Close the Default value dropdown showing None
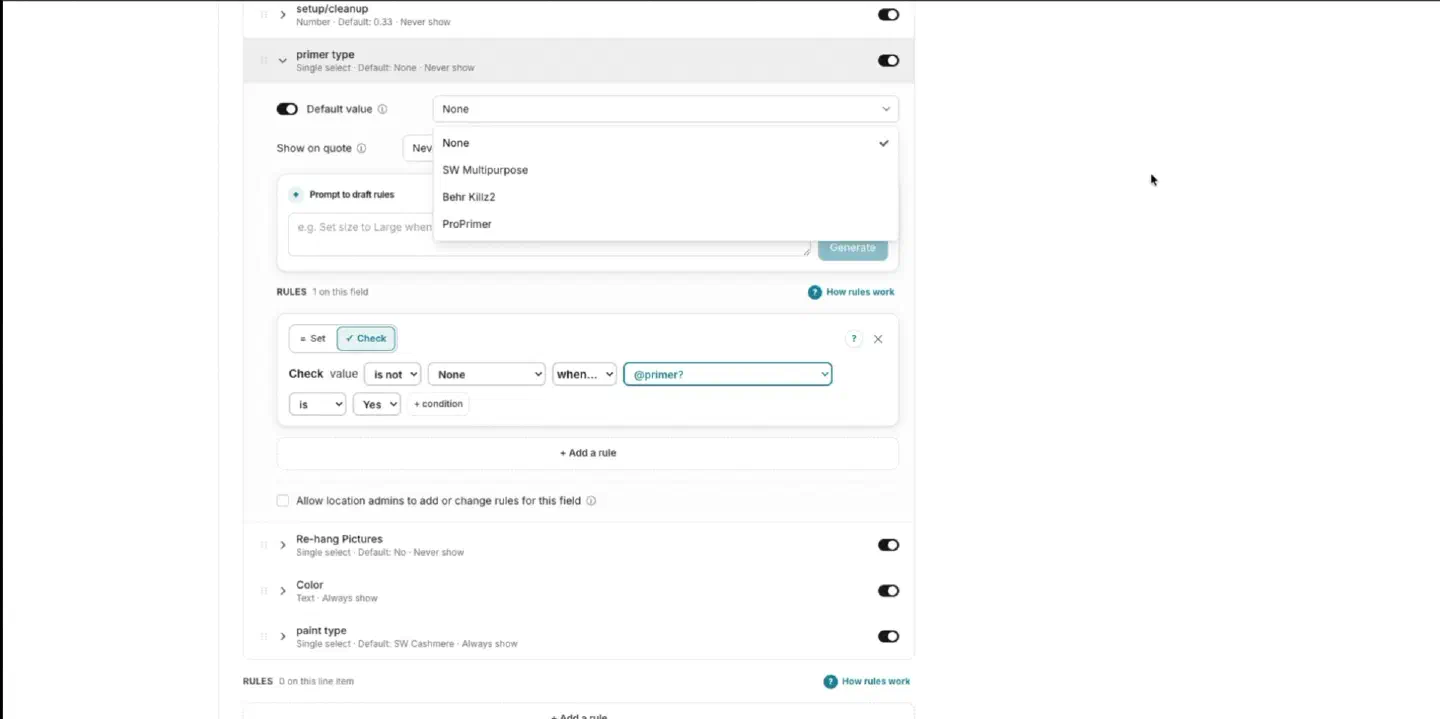 point(666,109)
